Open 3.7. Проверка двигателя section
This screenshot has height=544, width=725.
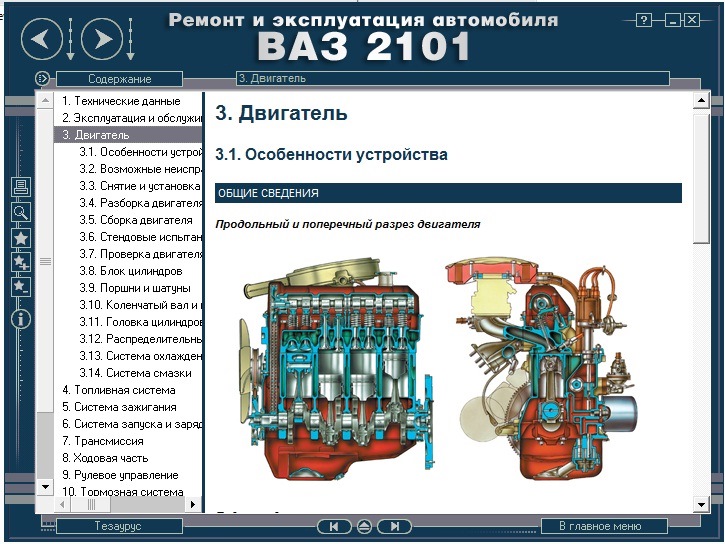click(x=141, y=254)
